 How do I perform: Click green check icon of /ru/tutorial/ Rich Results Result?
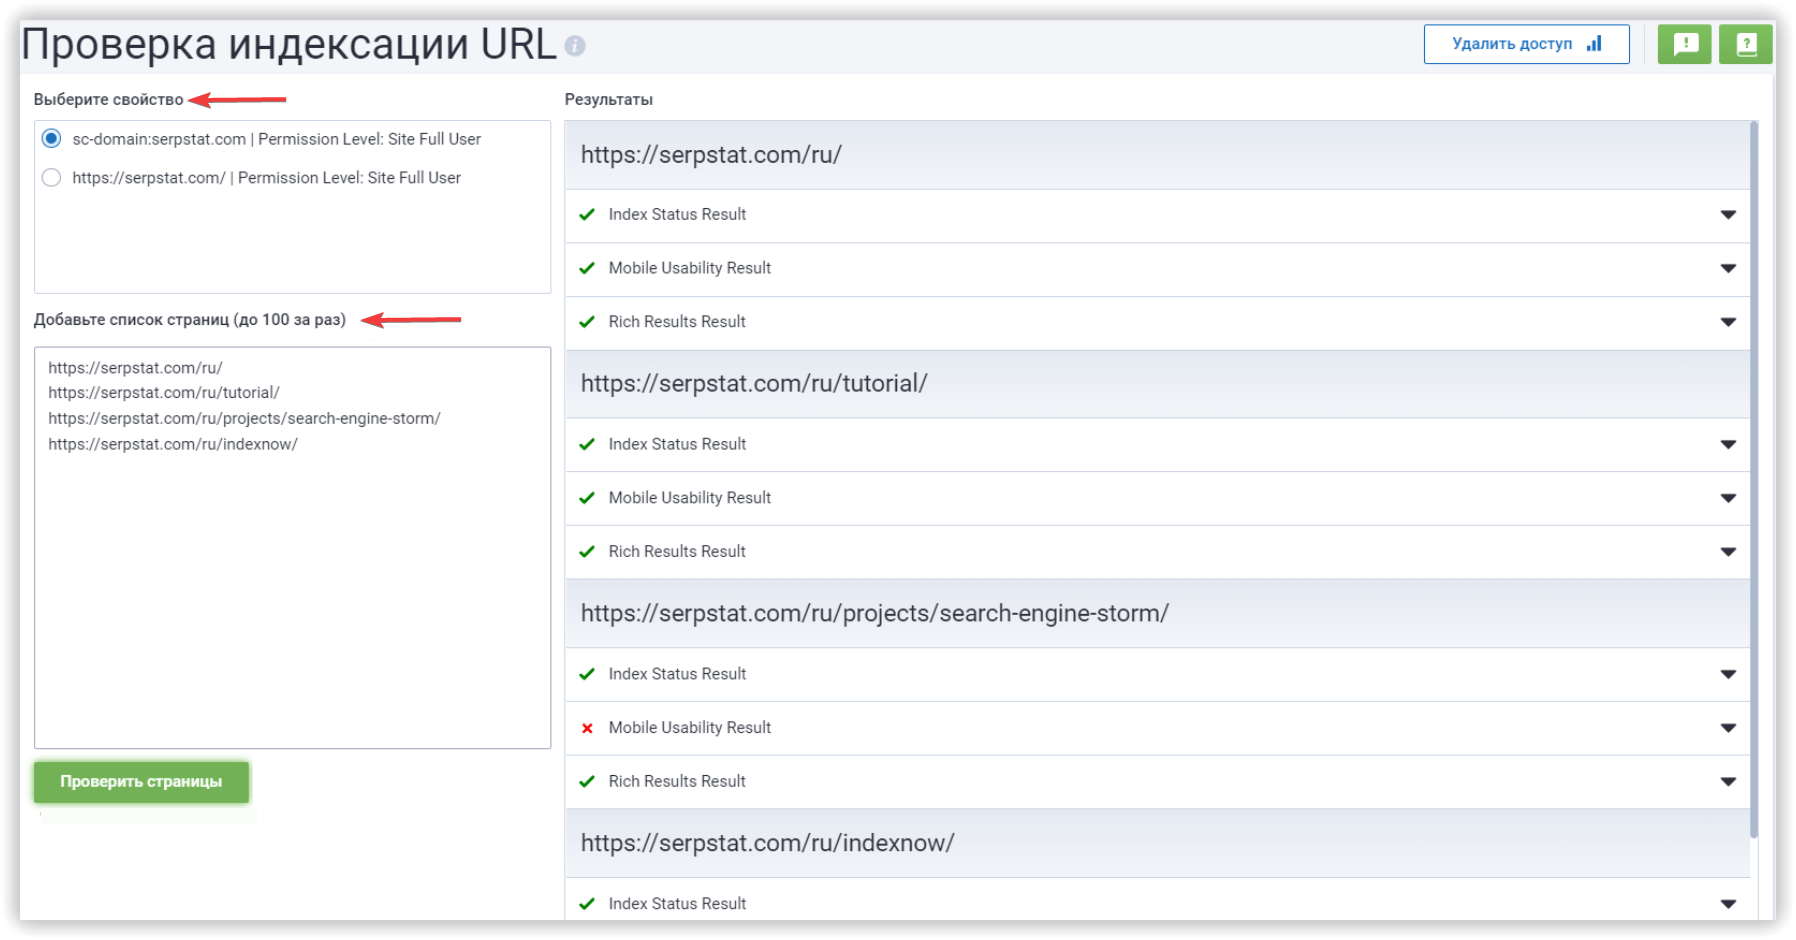[587, 552]
